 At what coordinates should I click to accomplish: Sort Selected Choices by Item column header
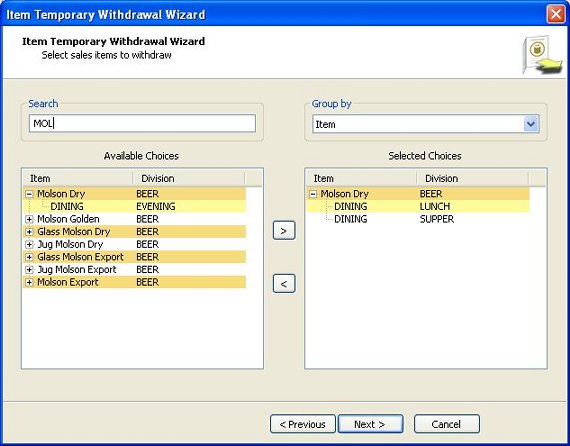[x=361, y=178]
